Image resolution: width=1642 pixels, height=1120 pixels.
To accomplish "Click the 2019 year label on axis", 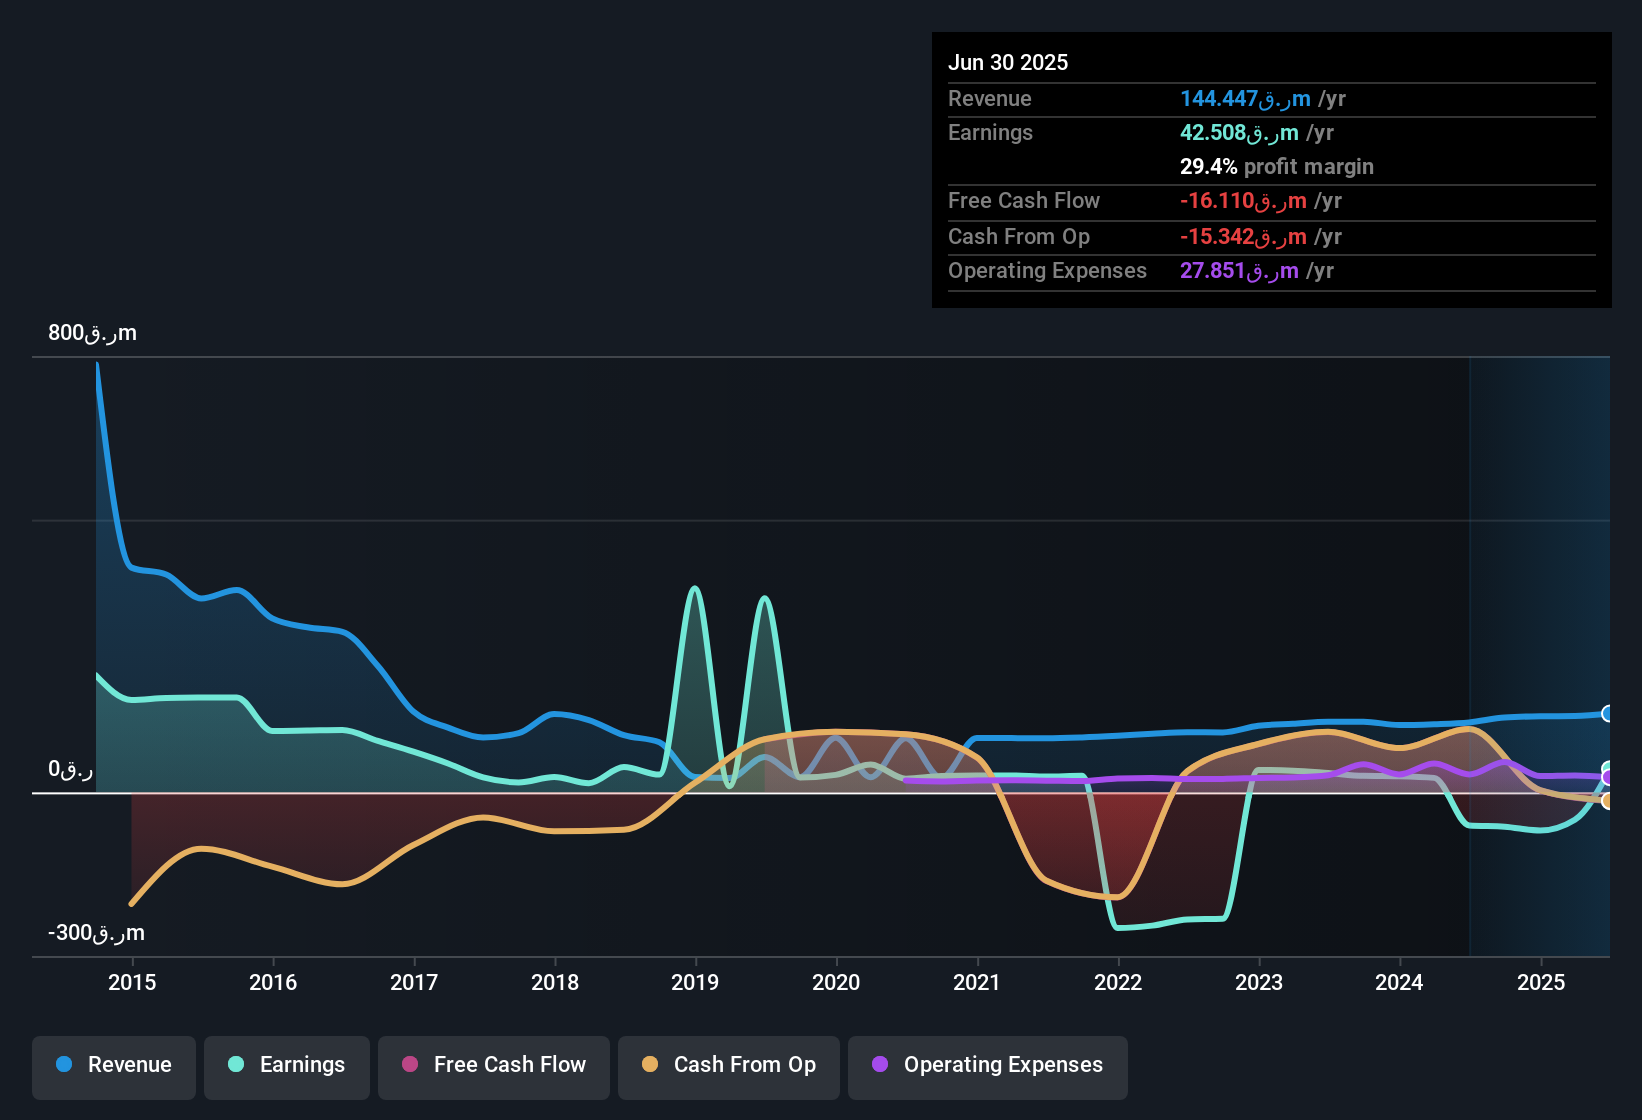I will click(695, 982).
